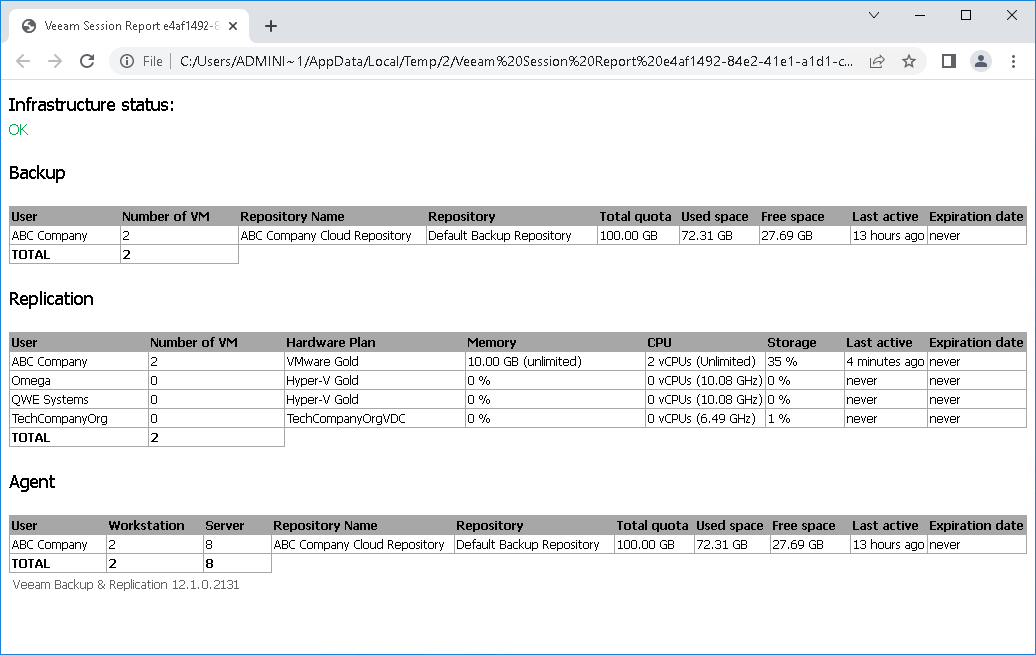Click the Backup section heading
The height and width of the screenshot is (655, 1036).
(37, 173)
